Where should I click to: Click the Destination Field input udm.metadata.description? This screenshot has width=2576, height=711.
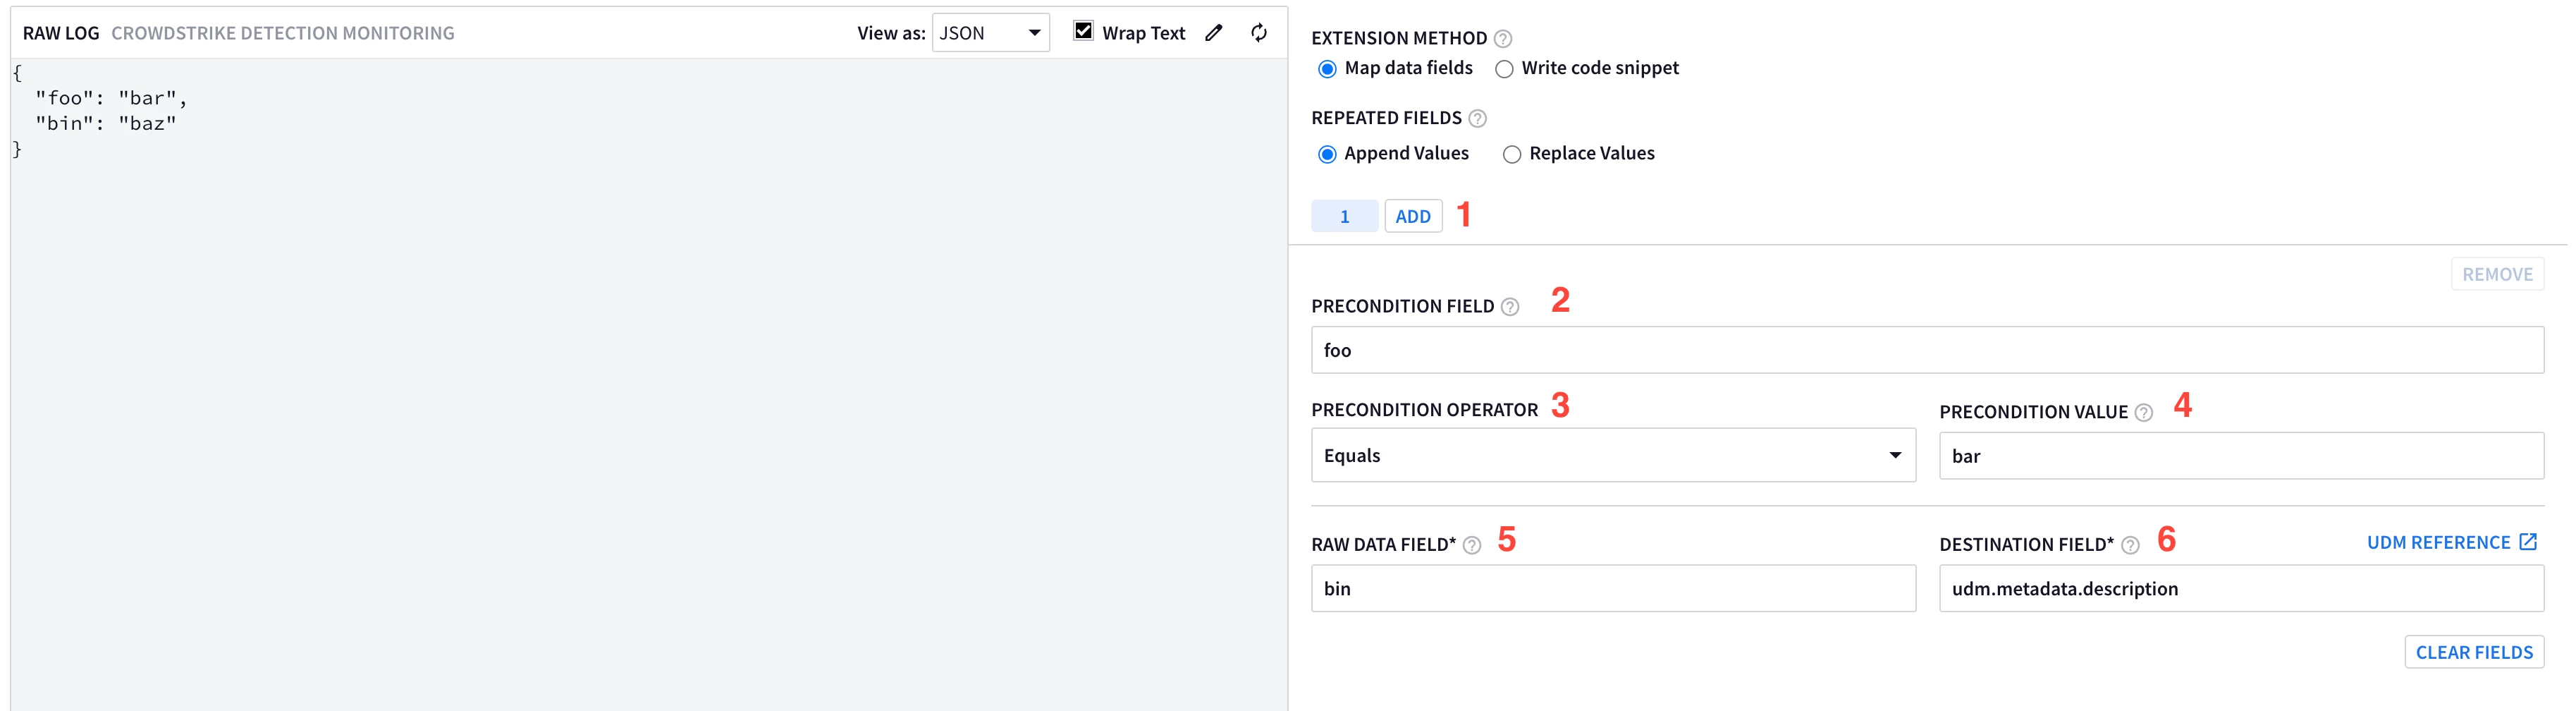pyautogui.click(x=2241, y=588)
